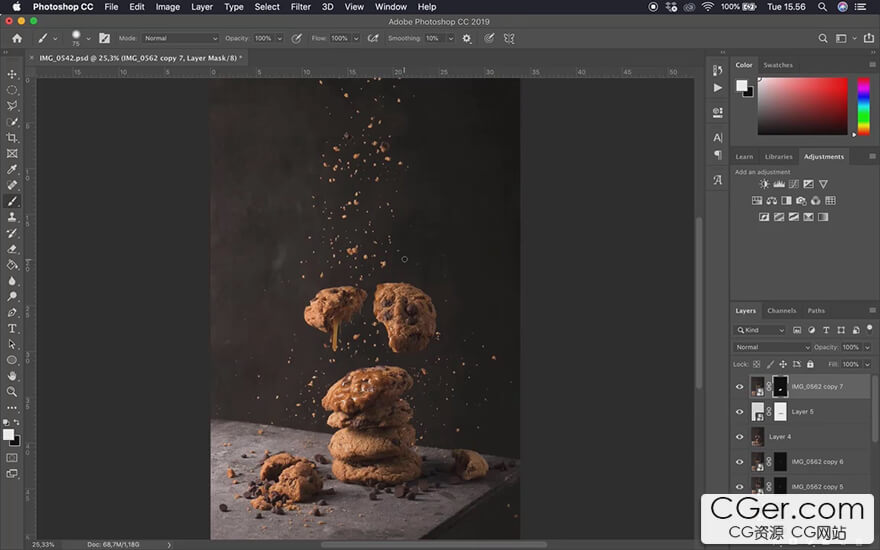Select the Brush tool in left toolbar
880x550 pixels.
pyautogui.click(x=12, y=201)
